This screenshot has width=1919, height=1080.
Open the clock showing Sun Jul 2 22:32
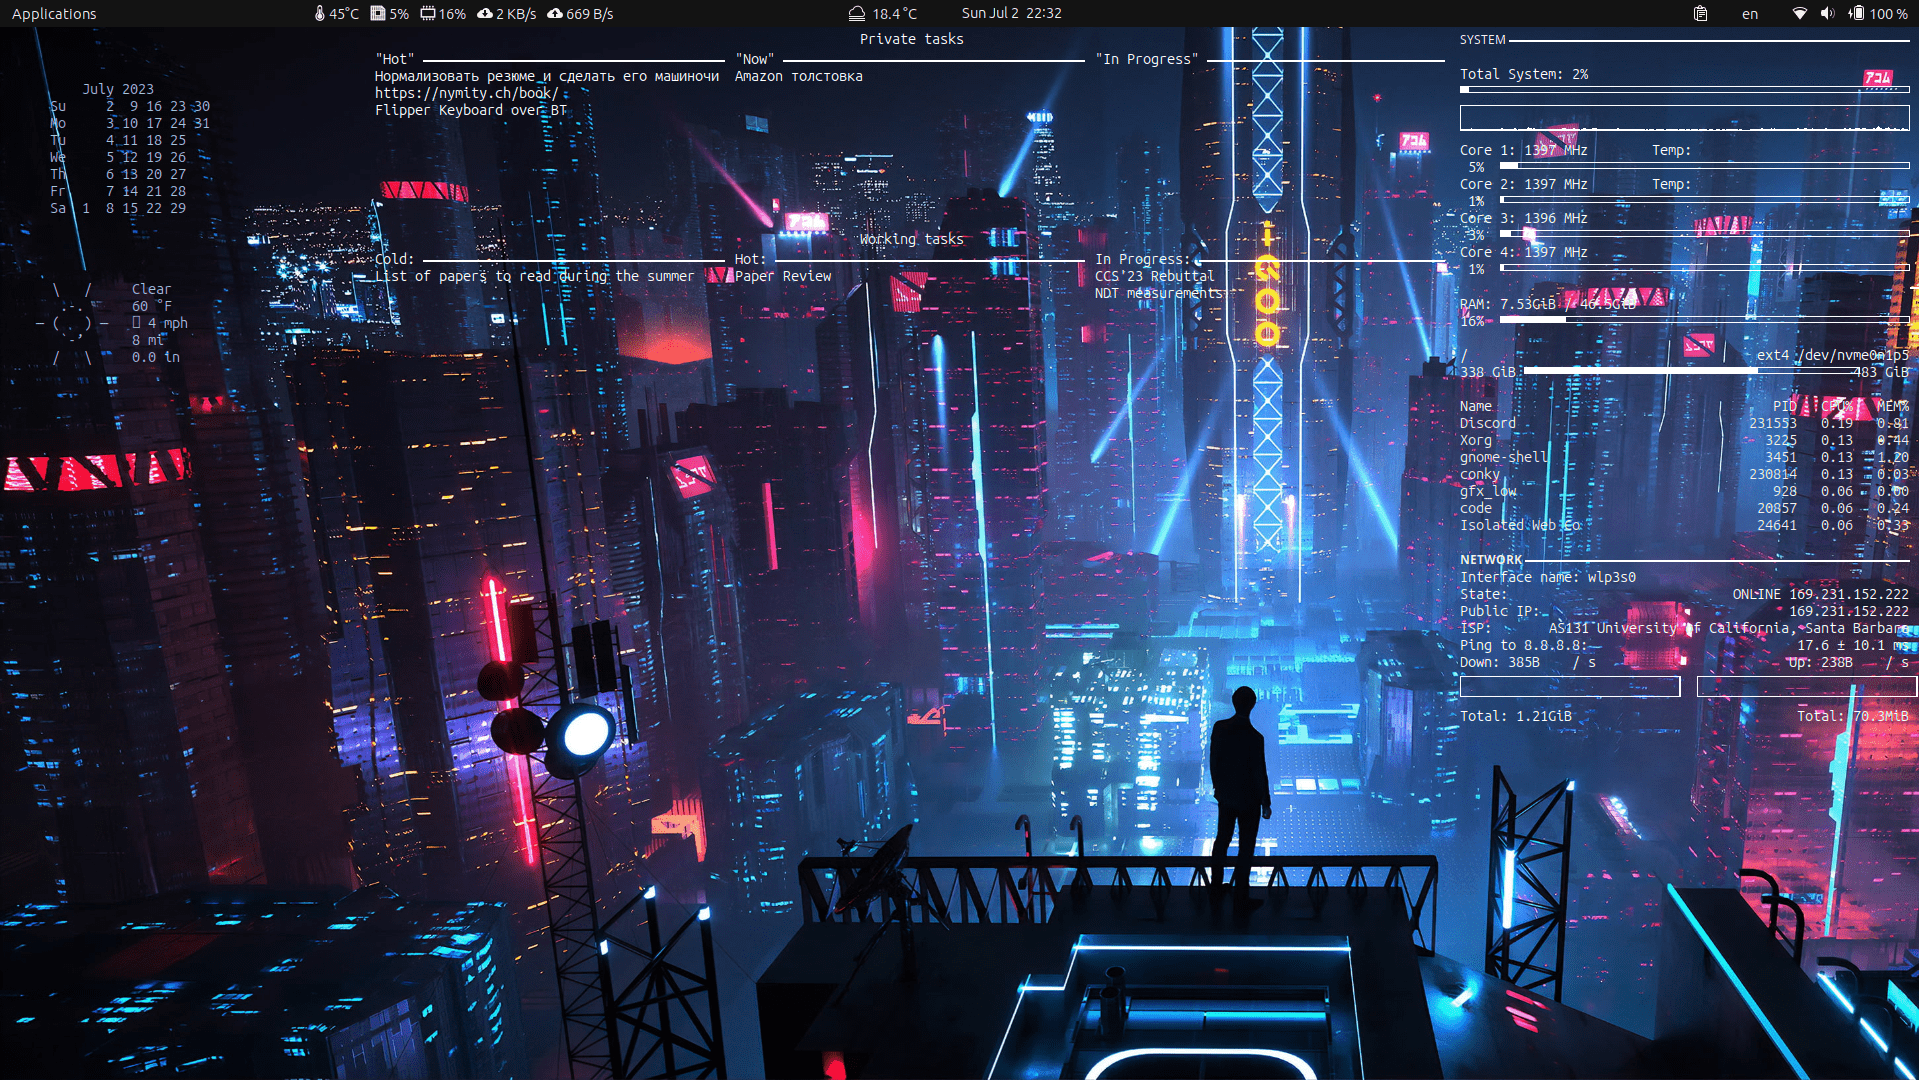[1011, 14]
